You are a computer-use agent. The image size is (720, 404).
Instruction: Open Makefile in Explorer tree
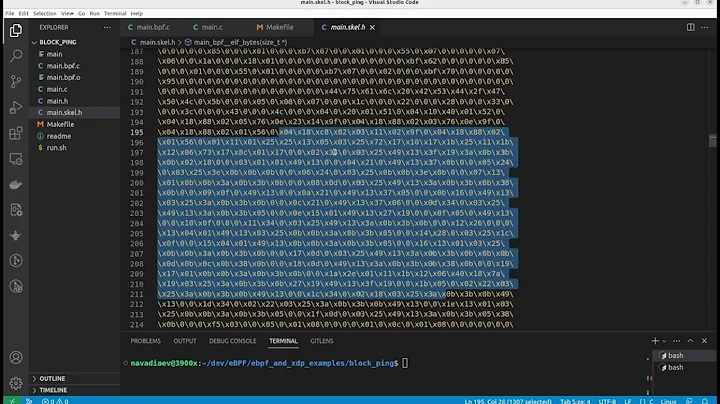point(74,124)
